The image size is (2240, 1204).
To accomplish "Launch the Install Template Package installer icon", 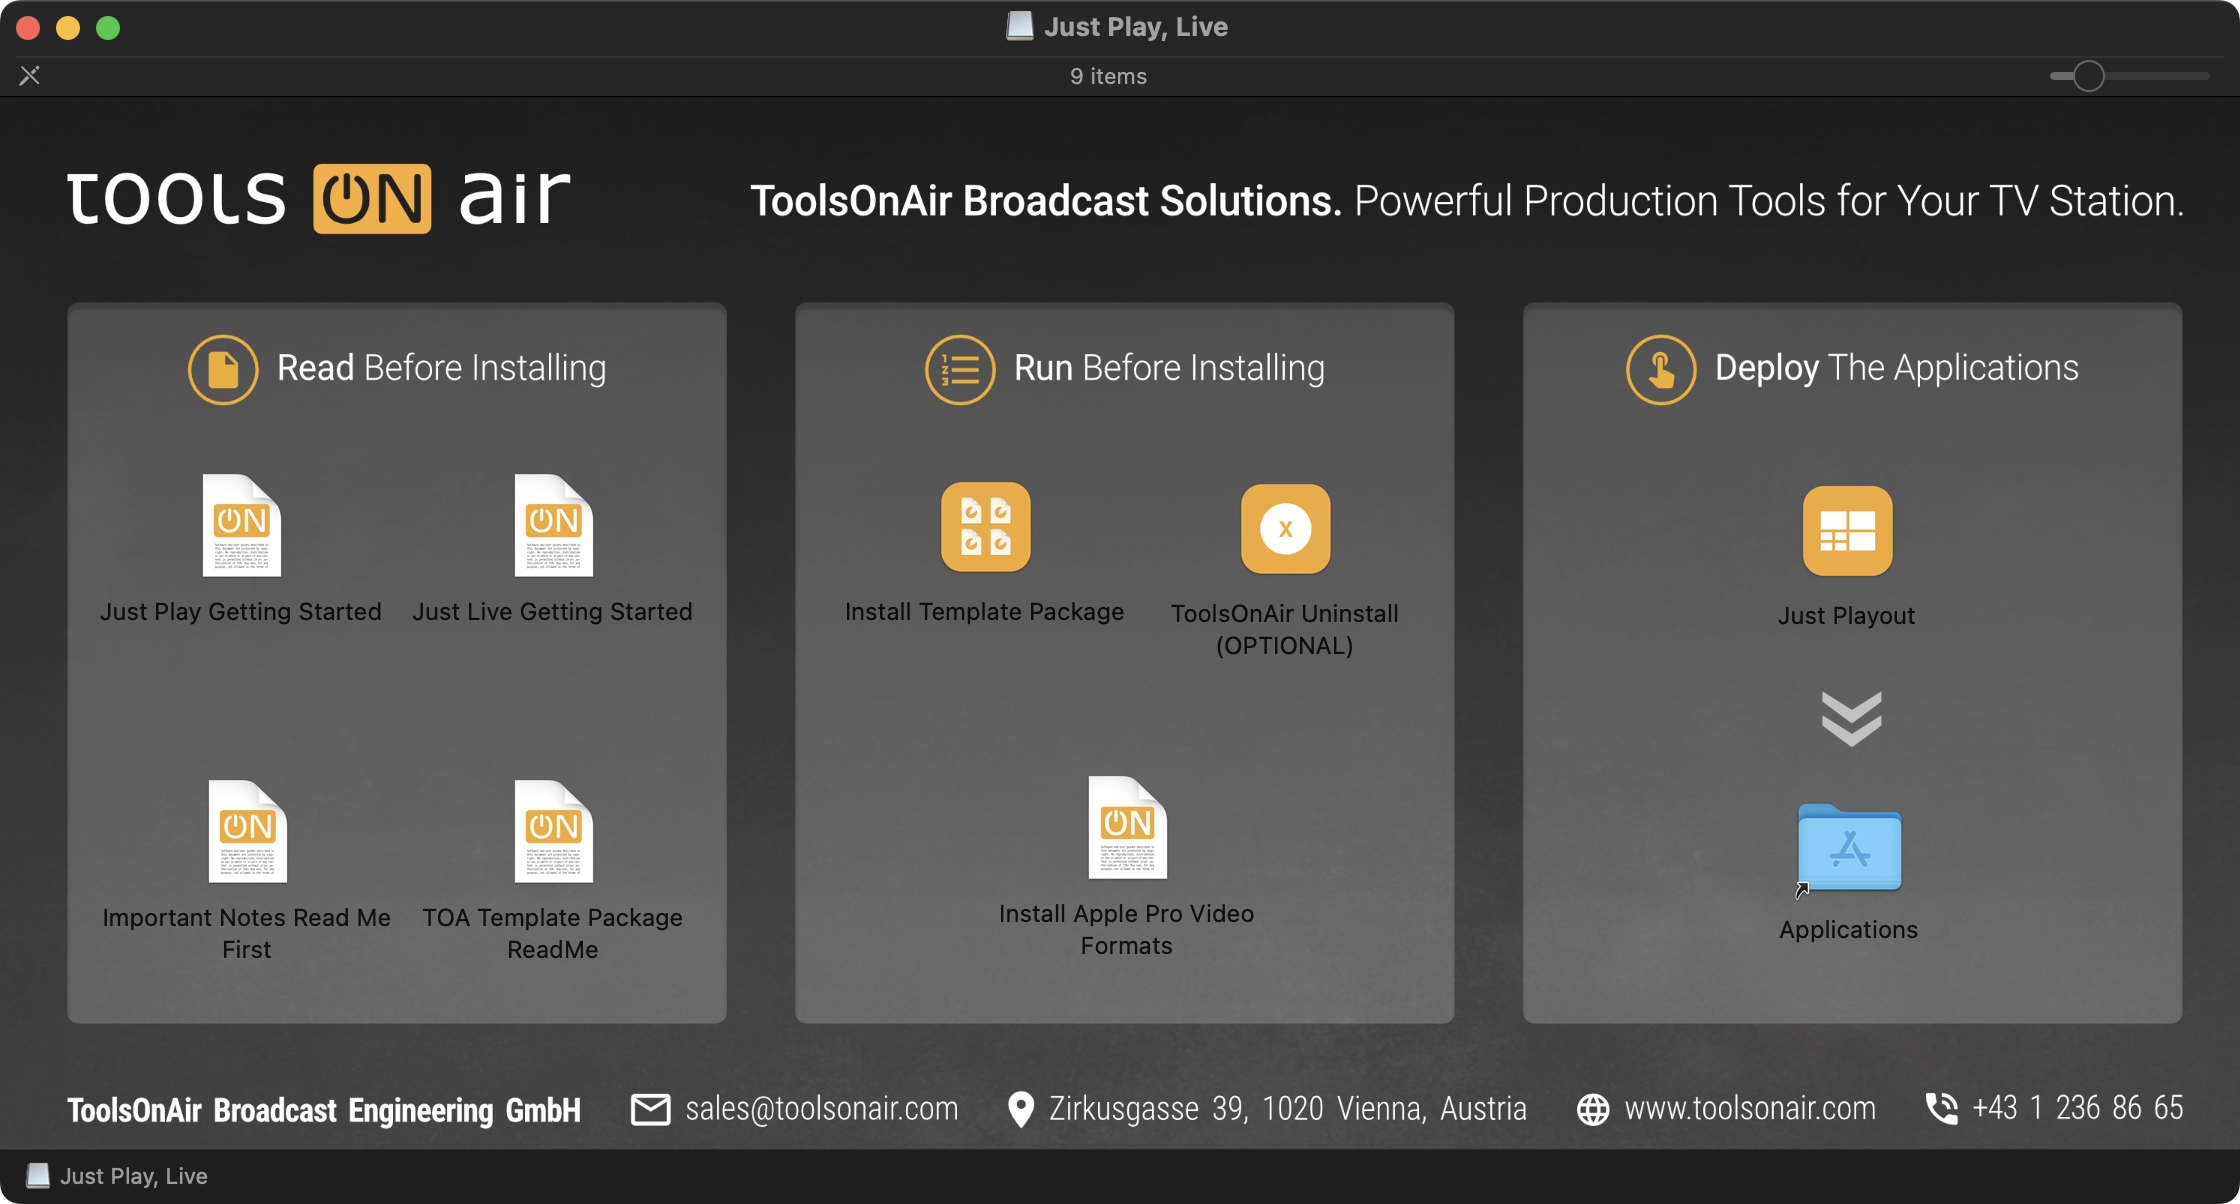I will tap(985, 527).
